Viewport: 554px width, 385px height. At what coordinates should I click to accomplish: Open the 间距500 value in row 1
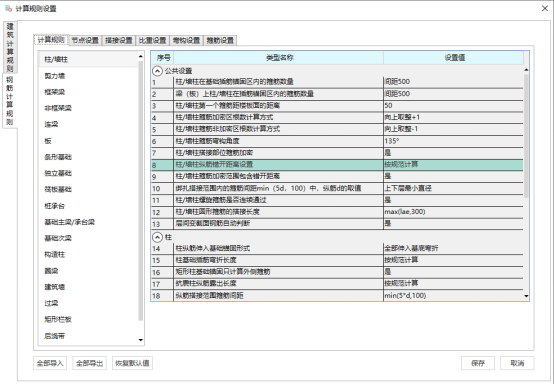tap(453, 82)
